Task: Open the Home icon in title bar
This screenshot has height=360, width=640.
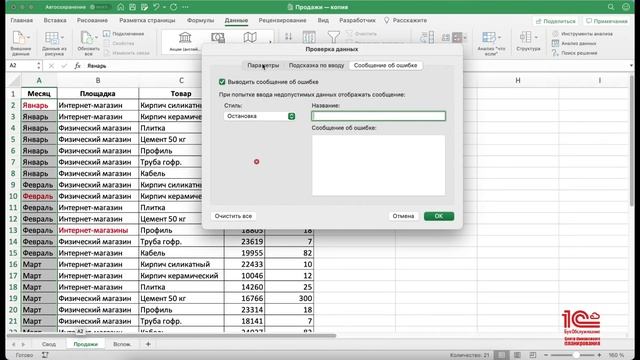Action: pyautogui.click(x=120, y=7)
